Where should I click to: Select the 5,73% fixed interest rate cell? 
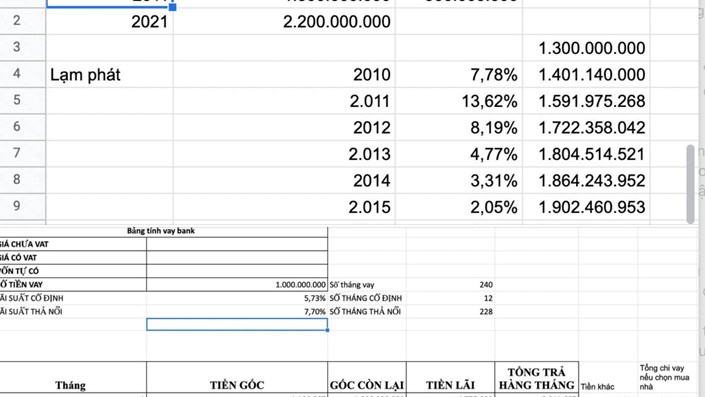click(237, 298)
